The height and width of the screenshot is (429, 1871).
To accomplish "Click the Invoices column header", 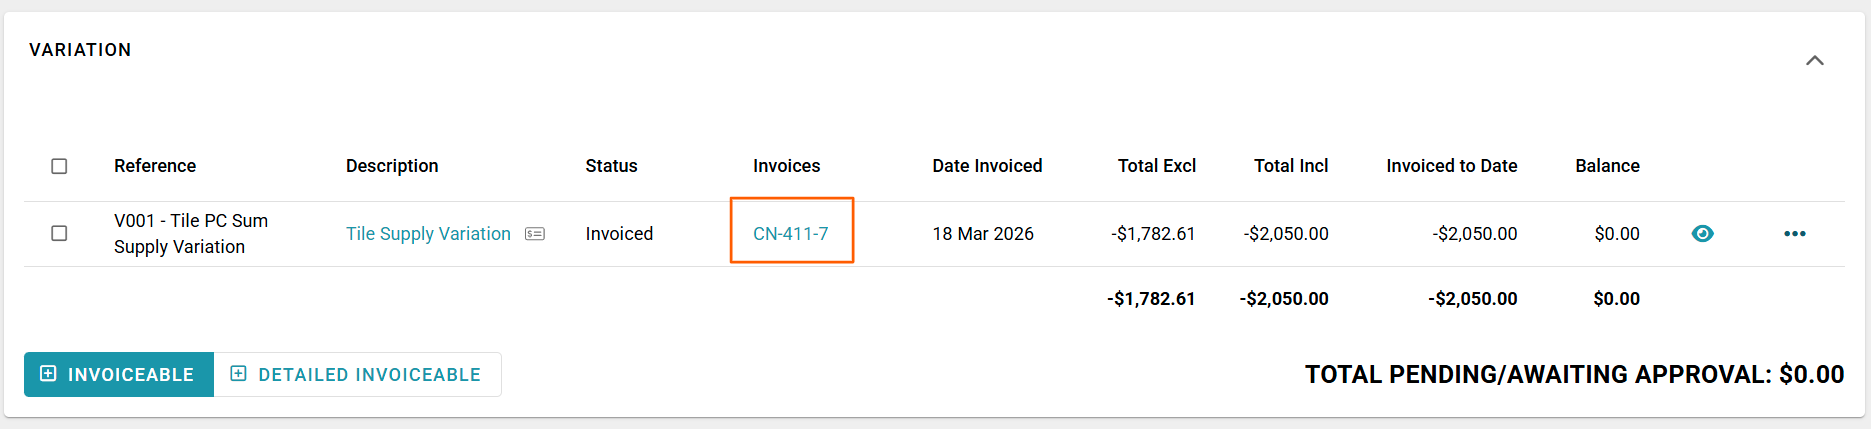I will (786, 166).
